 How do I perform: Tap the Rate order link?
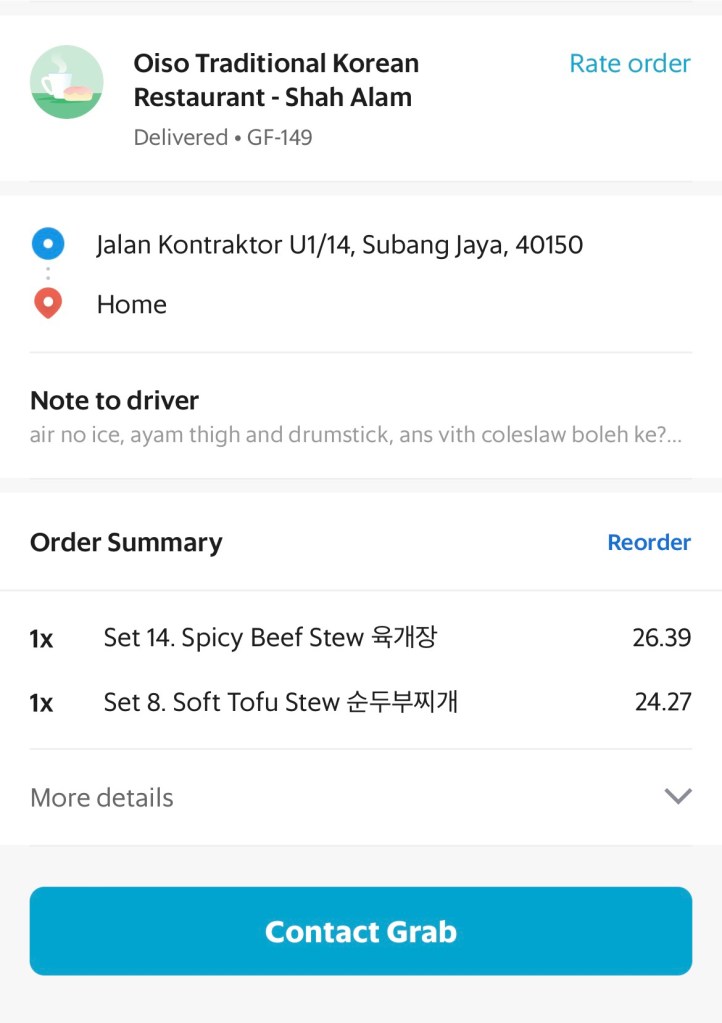click(x=629, y=64)
